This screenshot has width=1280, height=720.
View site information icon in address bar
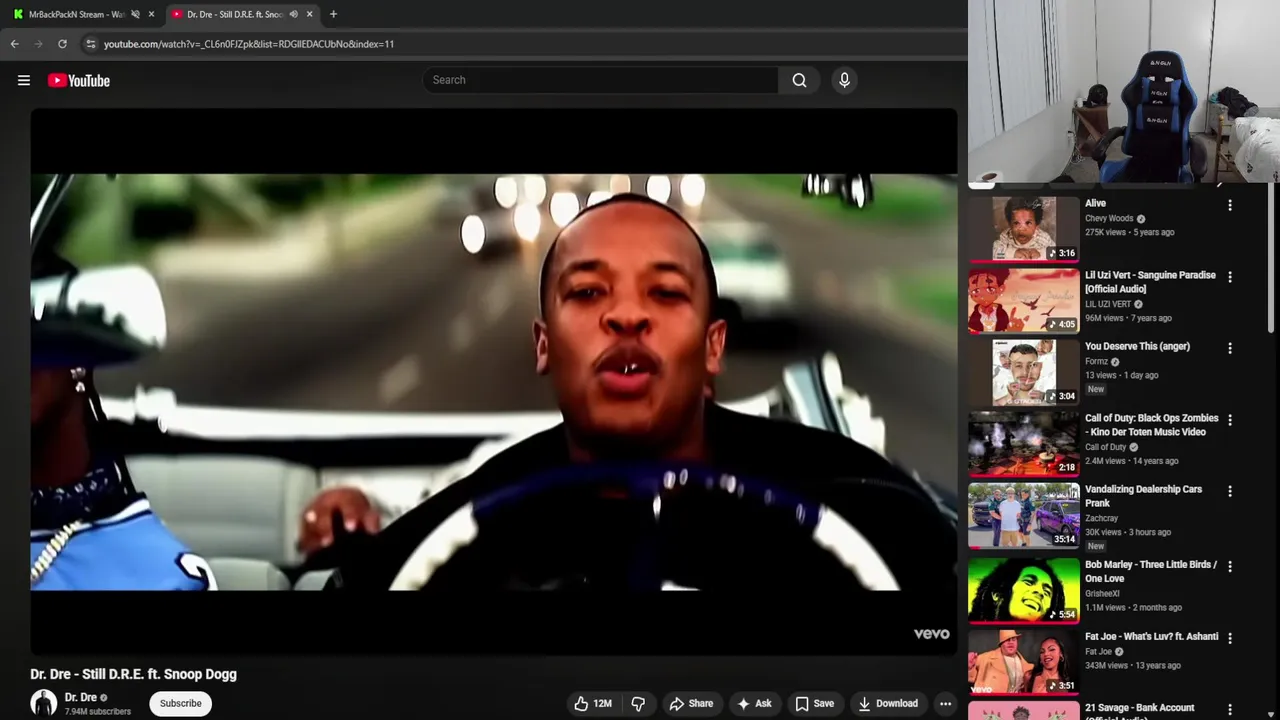point(90,44)
